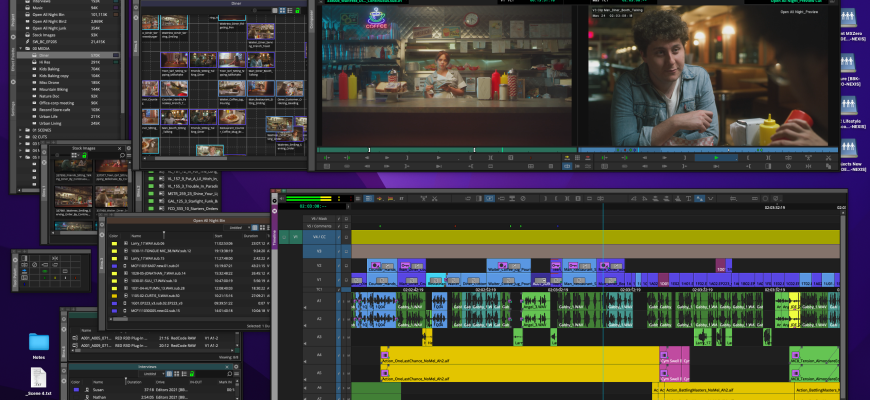Click the green lock icon in Diner bin
This screenshot has width=870, height=400.
coord(297,11)
